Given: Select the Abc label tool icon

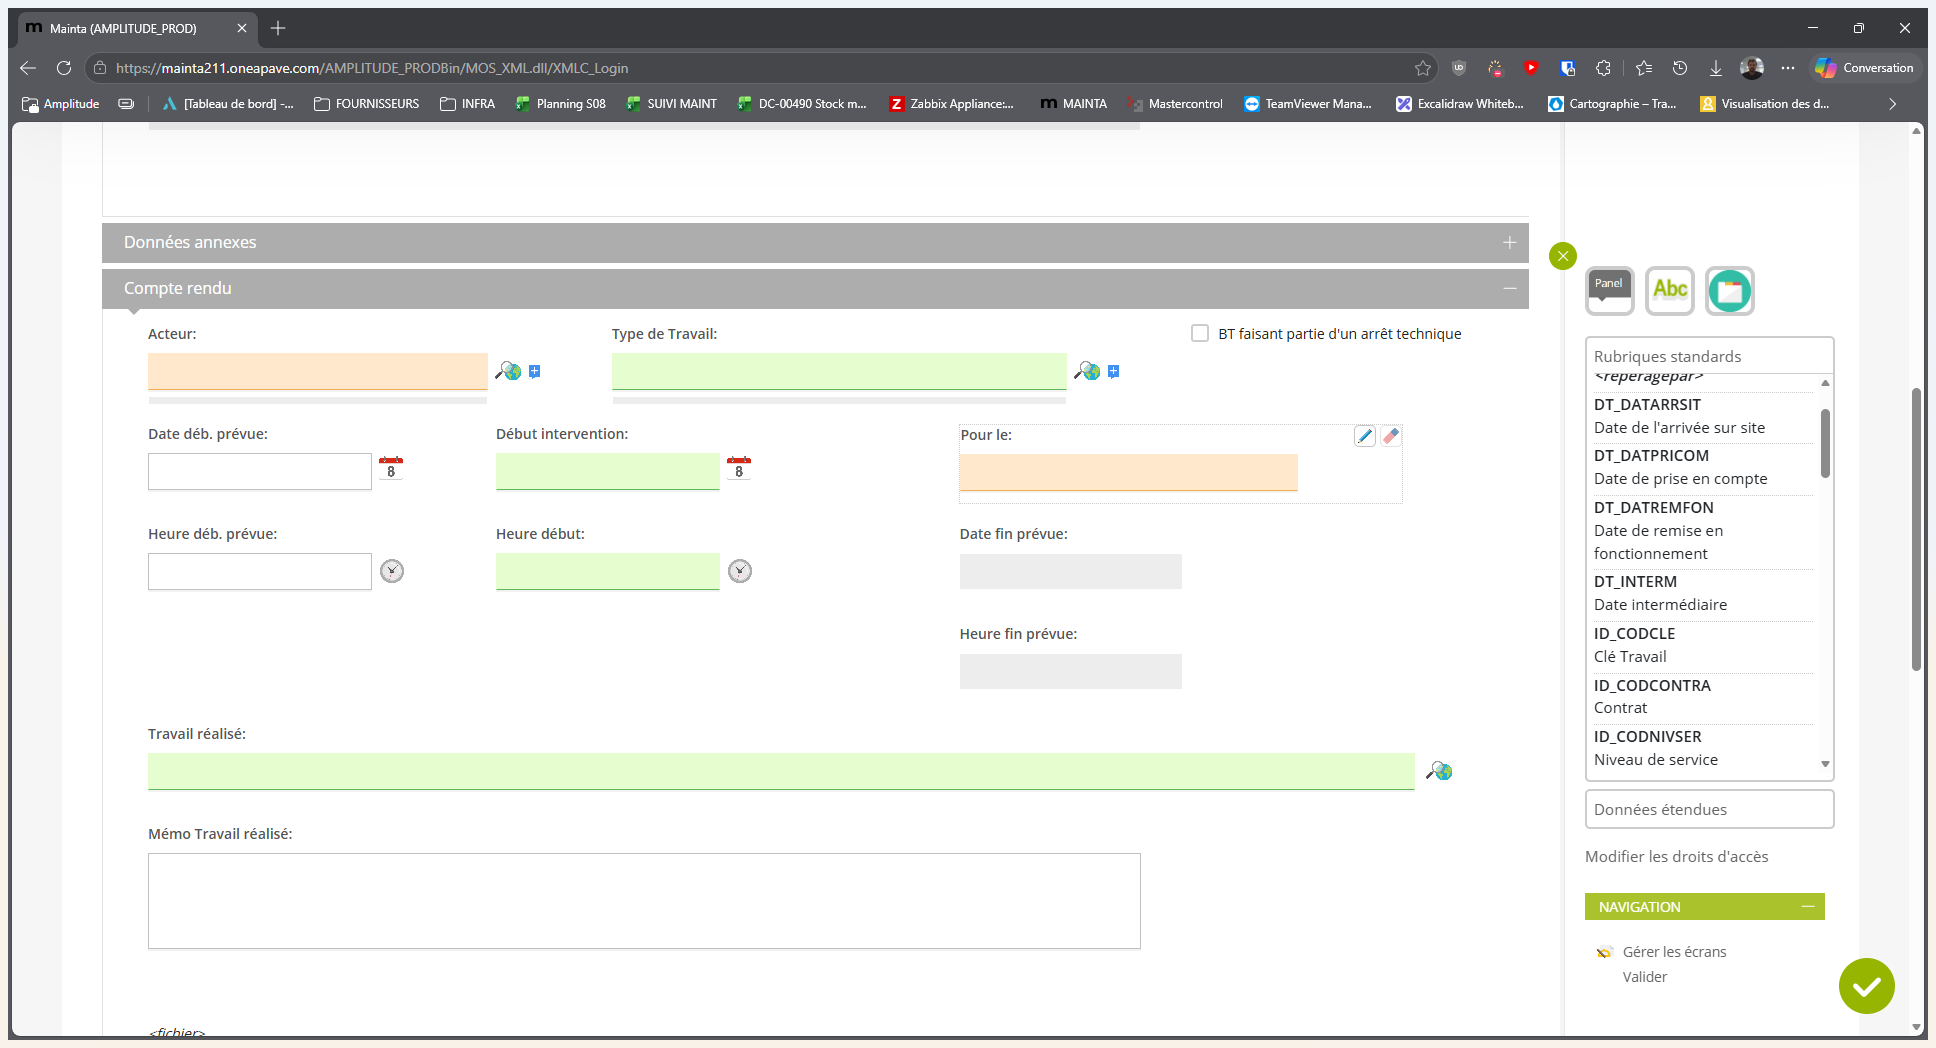Looking at the screenshot, I should coord(1670,291).
